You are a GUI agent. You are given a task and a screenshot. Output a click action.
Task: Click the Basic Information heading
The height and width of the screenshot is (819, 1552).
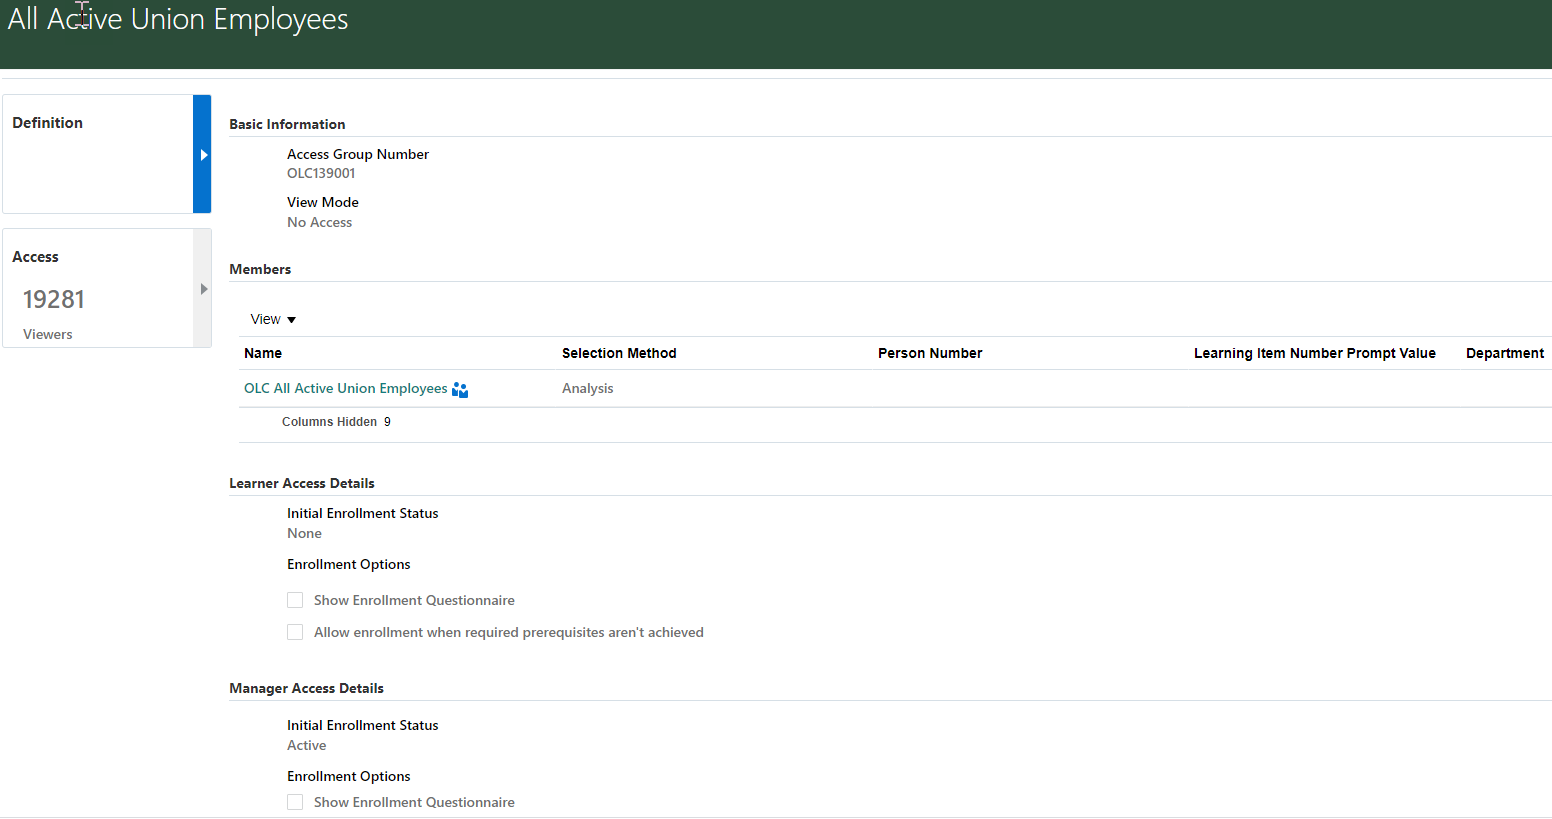tap(287, 124)
